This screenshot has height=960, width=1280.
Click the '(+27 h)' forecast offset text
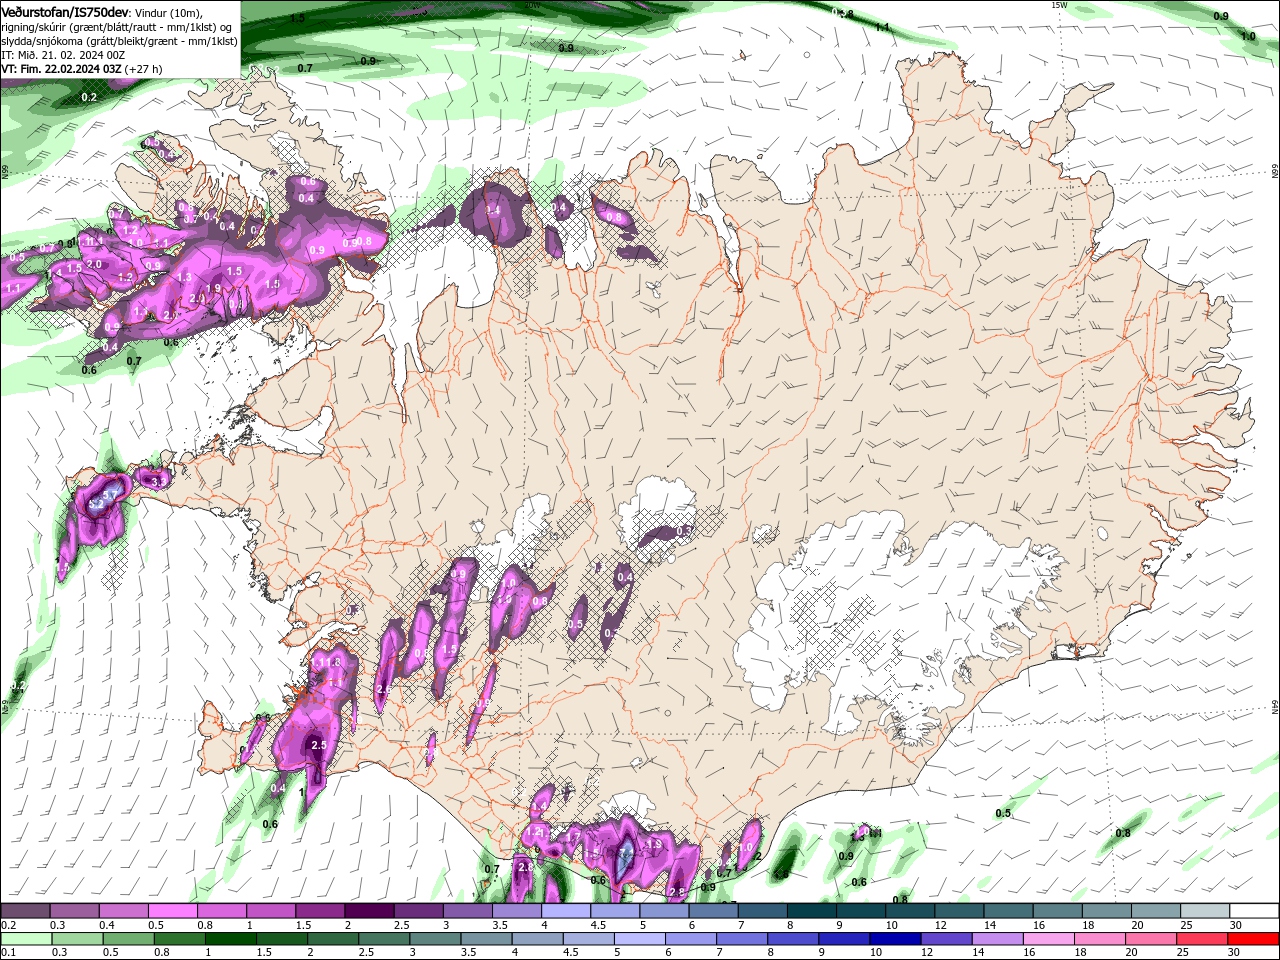click(143, 69)
